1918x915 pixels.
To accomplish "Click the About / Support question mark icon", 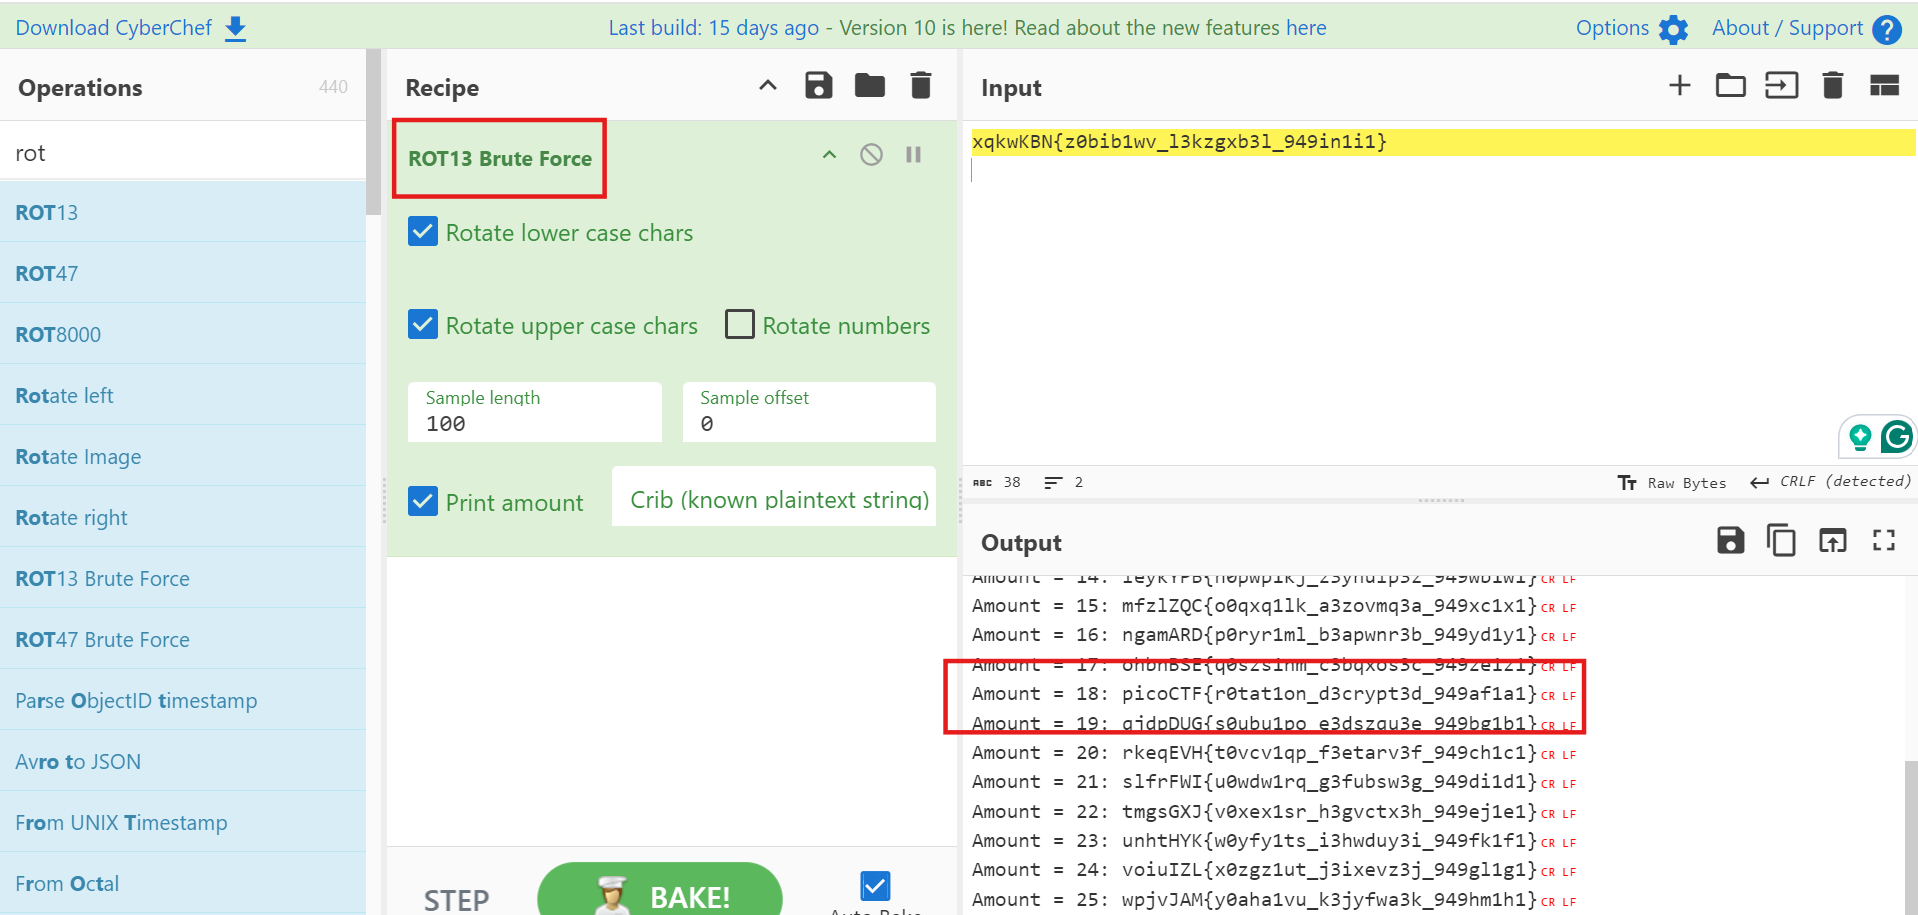I will 1887,29.
